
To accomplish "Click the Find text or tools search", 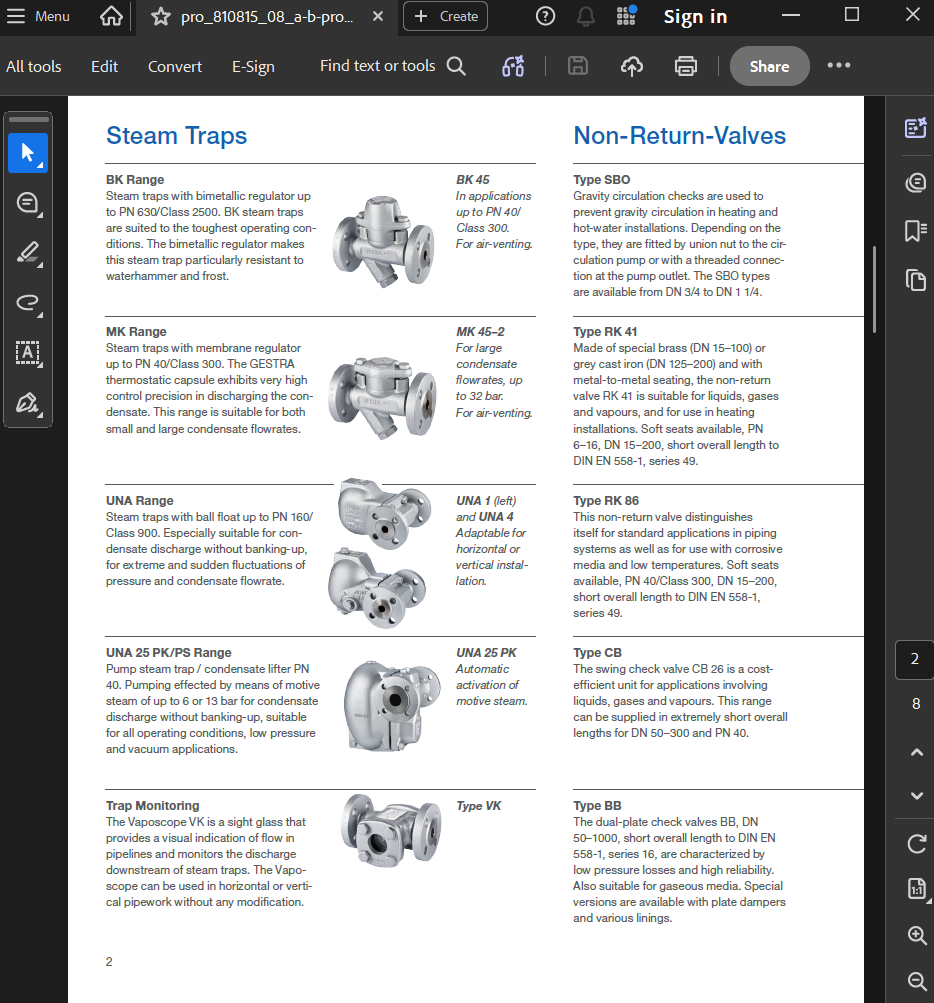I will click(x=393, y=66).
